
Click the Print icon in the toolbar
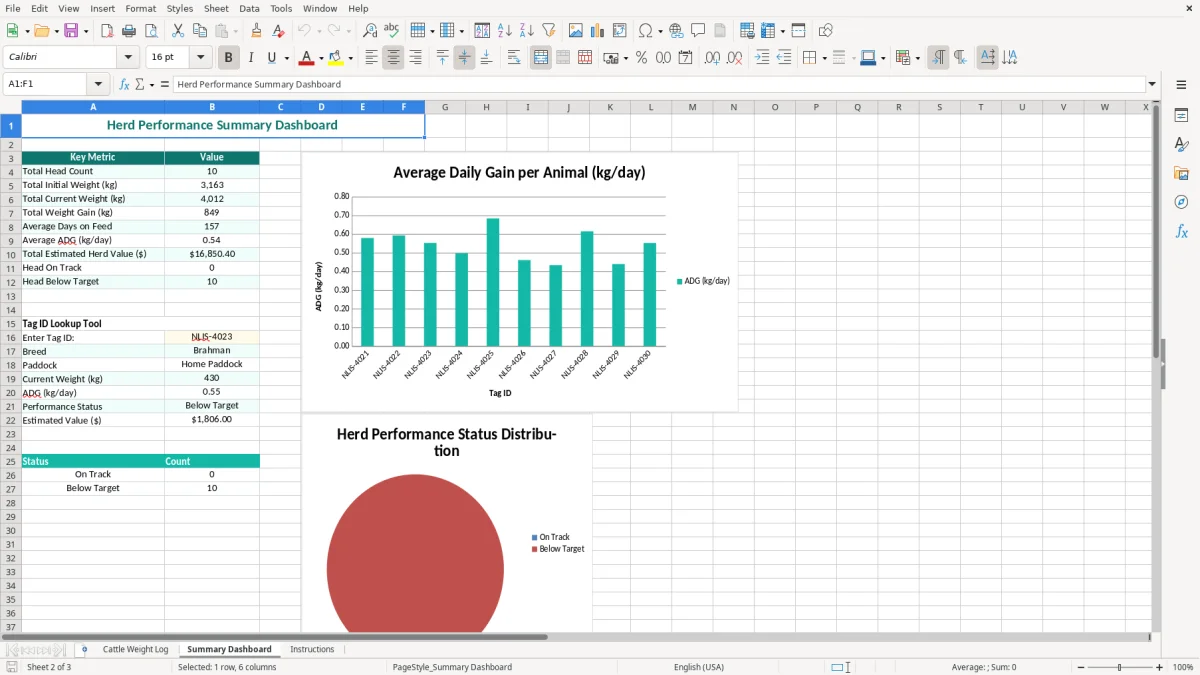coord(129,31)
